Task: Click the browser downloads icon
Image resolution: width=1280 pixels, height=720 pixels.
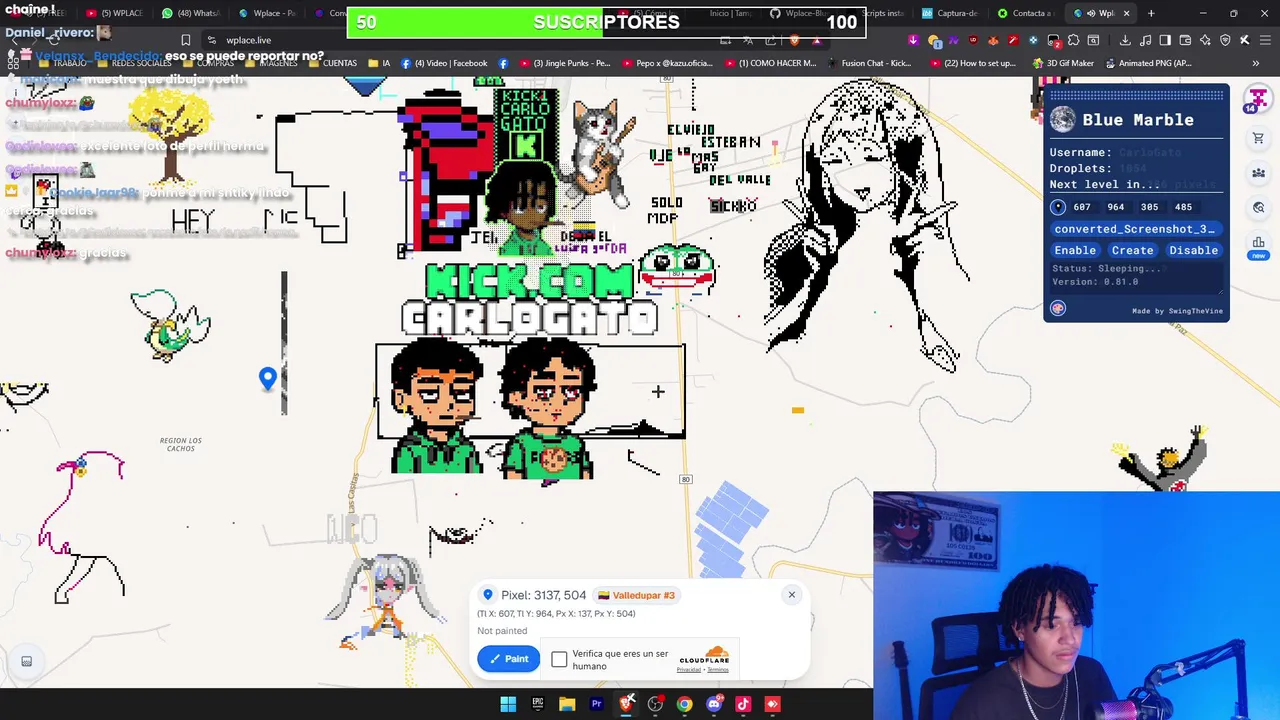Action: pyautogui.click(x=1125, y=40)
